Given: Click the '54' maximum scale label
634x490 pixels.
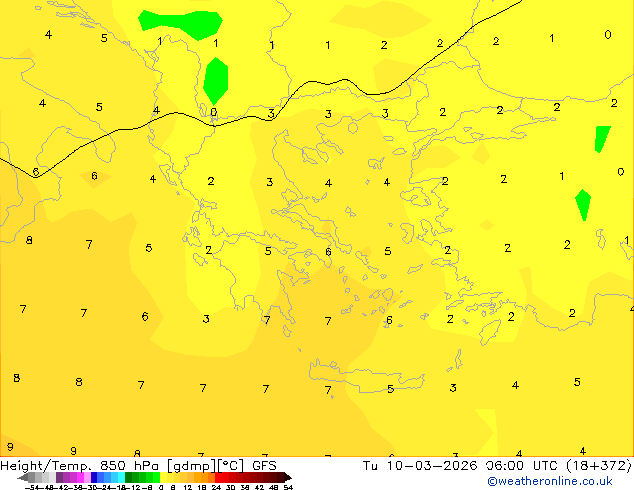Looking at the screenshot, I should [288, 487].
